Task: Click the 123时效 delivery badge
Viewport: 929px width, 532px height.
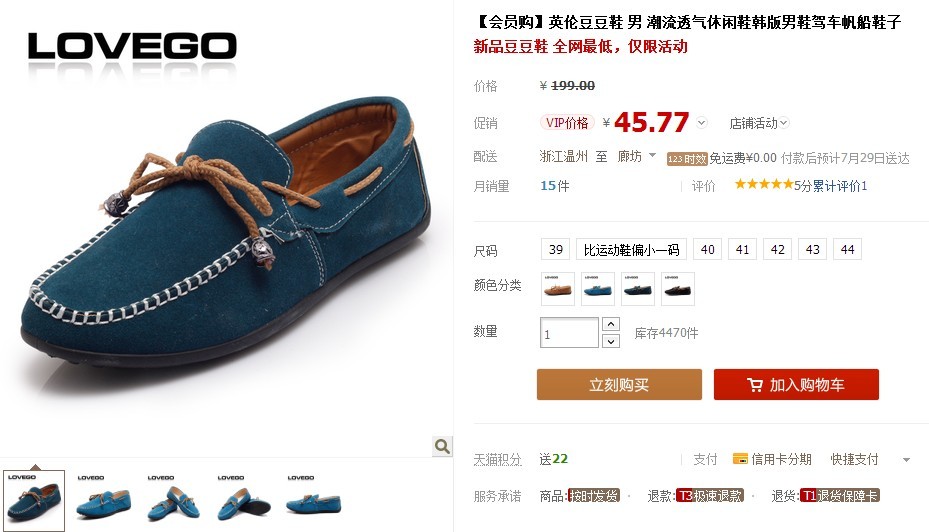Action: click(x=687, y=159)
